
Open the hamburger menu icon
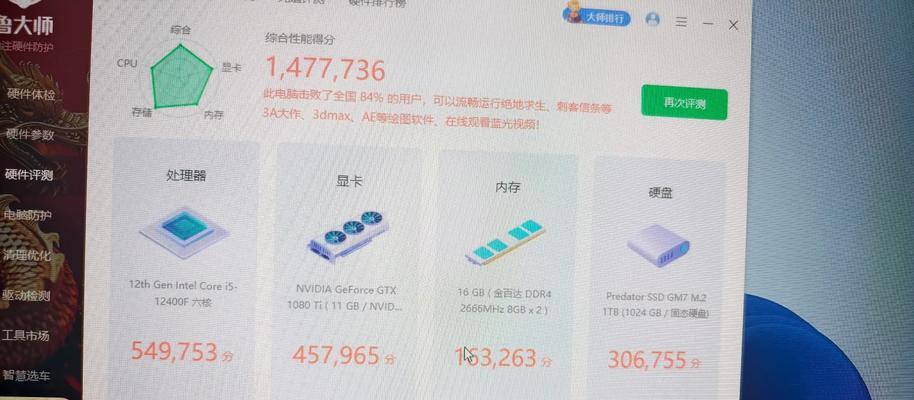[681, 22]
